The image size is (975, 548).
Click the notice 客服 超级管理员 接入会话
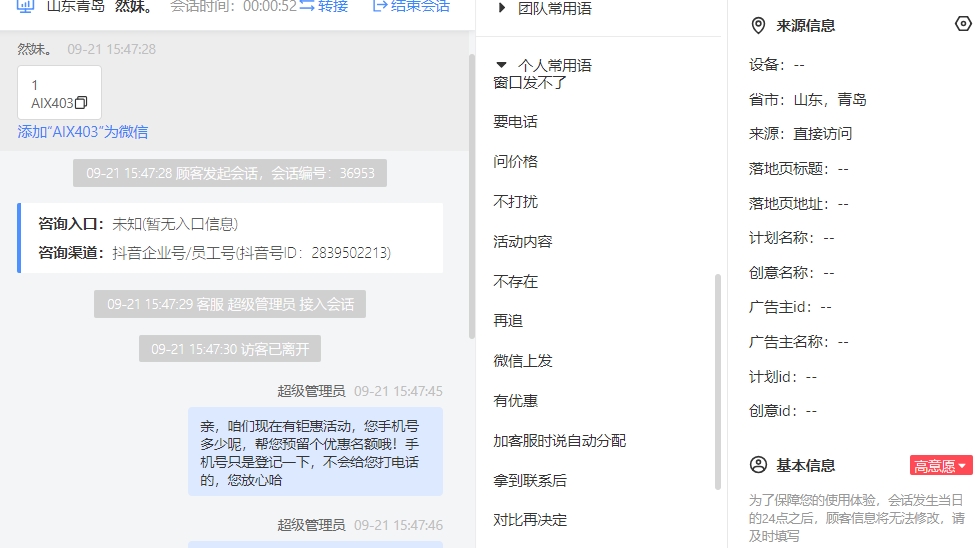point(229,304)
